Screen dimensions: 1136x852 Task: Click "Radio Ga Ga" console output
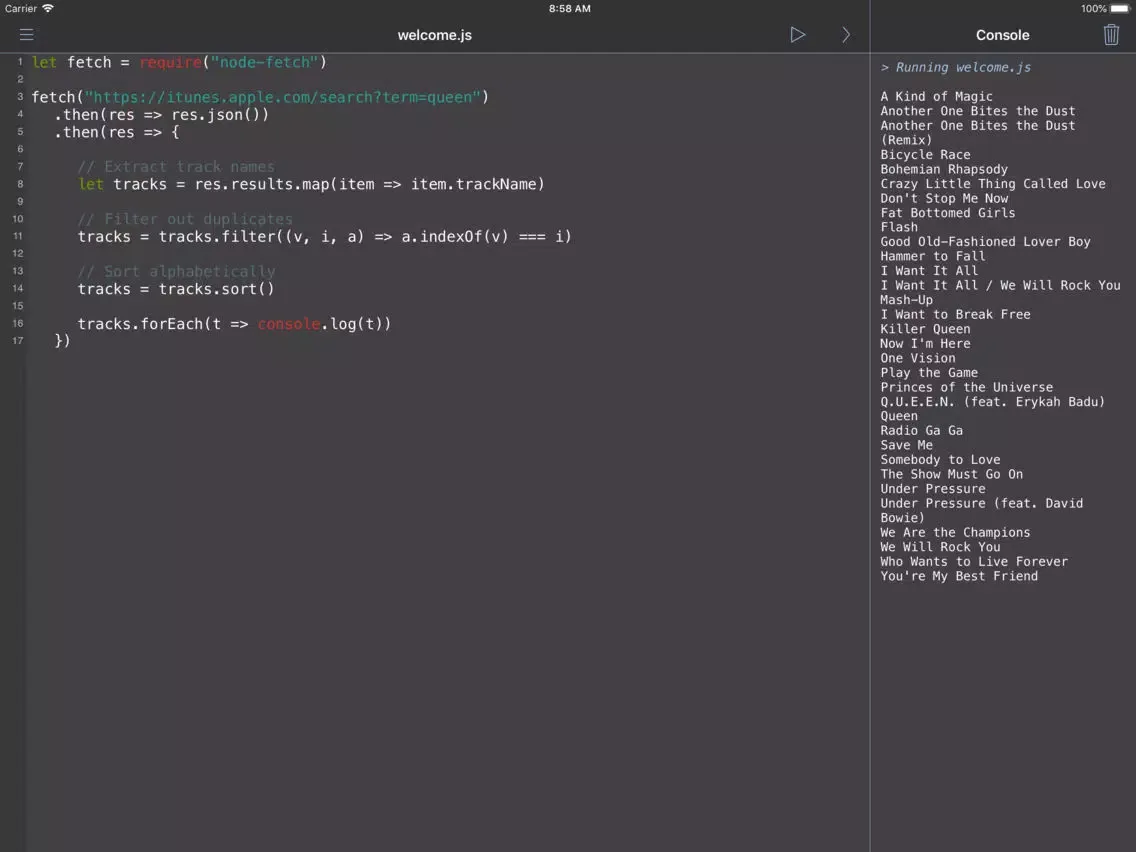[x=922, y=430]
